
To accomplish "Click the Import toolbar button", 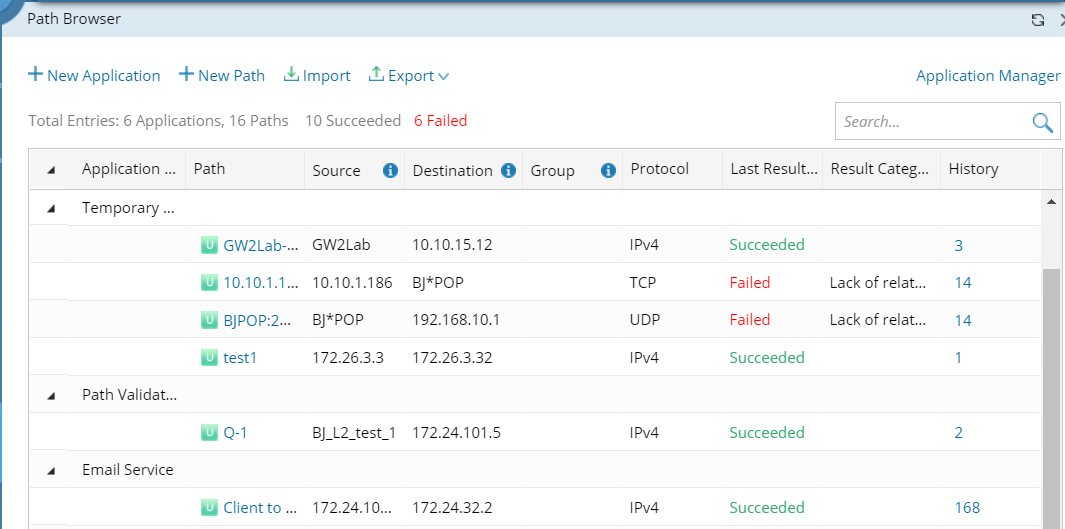I will pyautogui.click(x=317, y=76).
